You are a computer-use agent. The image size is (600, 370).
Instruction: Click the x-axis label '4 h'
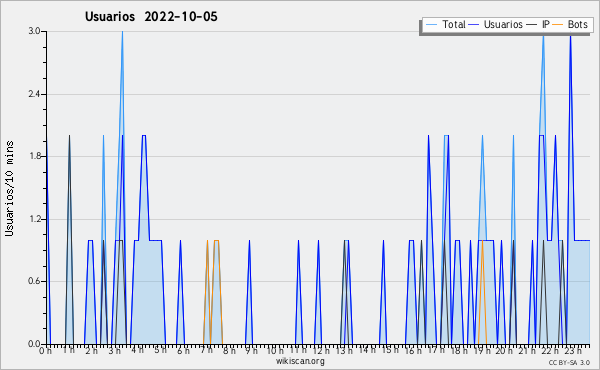137,350
